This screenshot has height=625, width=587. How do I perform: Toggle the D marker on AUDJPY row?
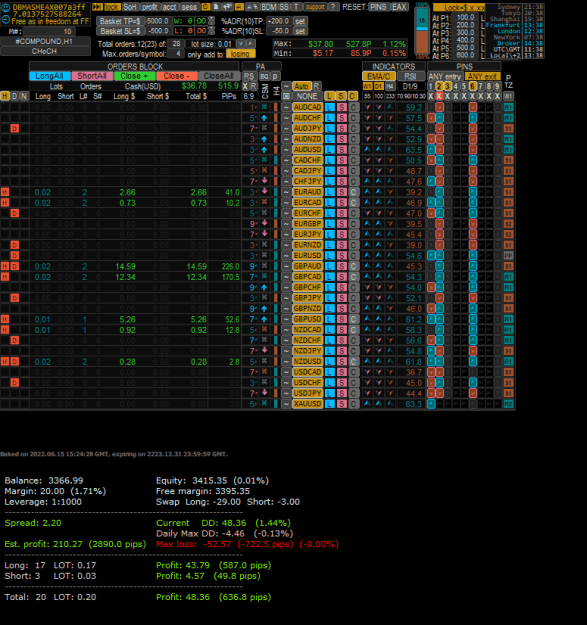pos(14,128)
